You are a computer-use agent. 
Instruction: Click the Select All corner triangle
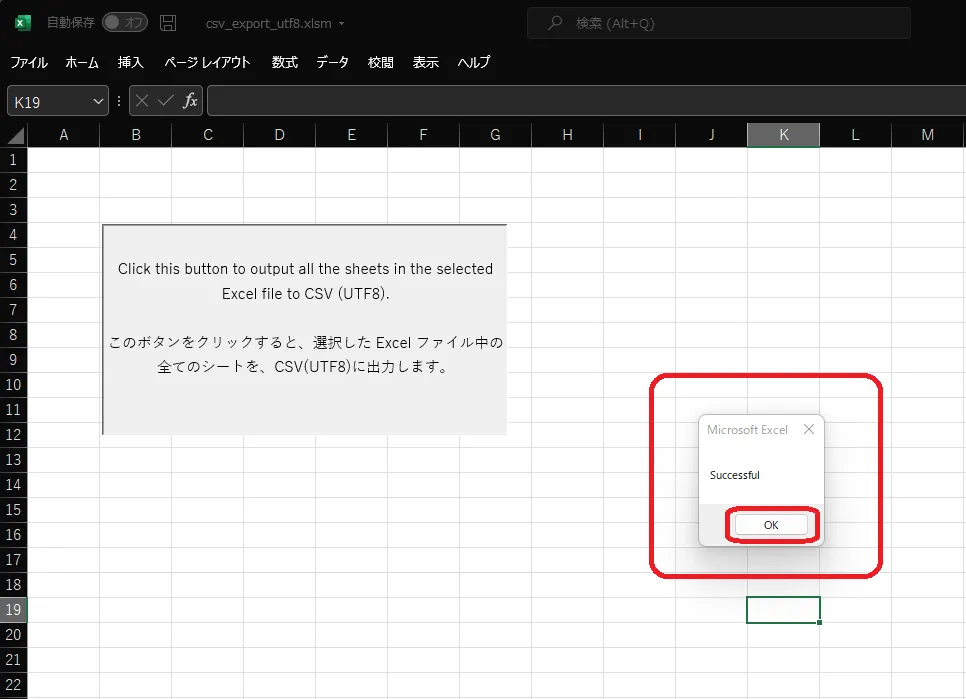15,136
